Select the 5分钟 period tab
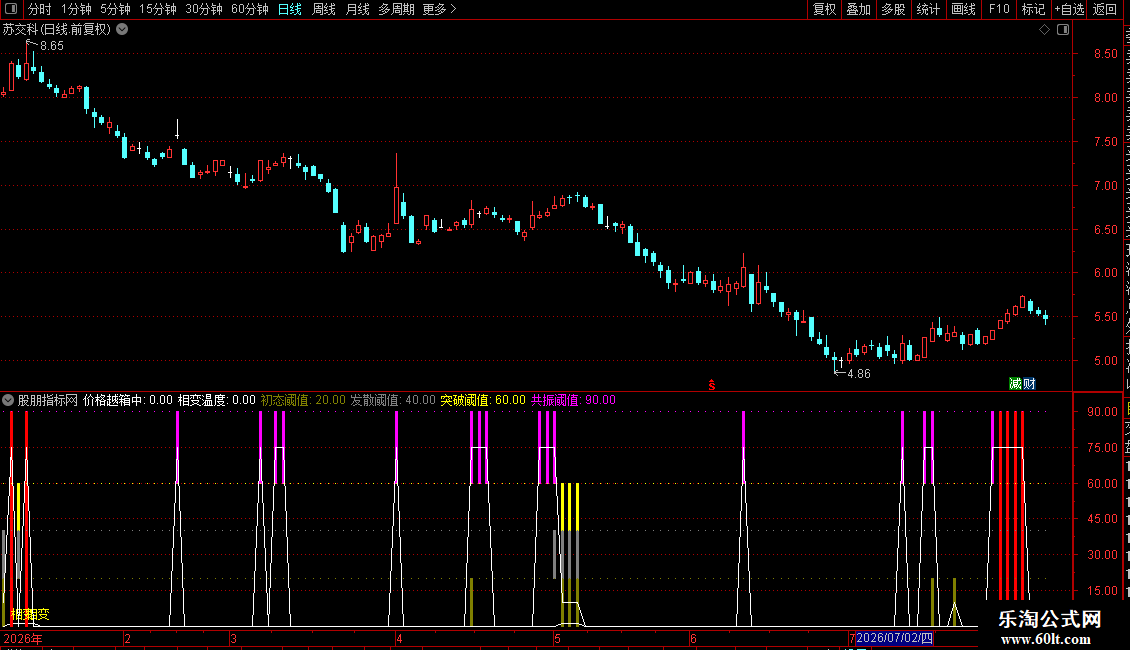Viewport: 1130px width, 650px height. 115,9
